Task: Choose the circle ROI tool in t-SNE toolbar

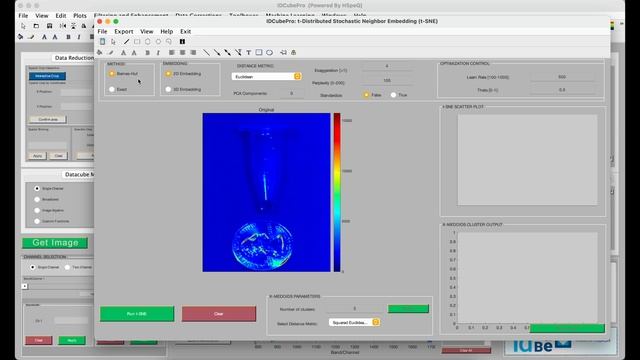Action: (158, 42)
